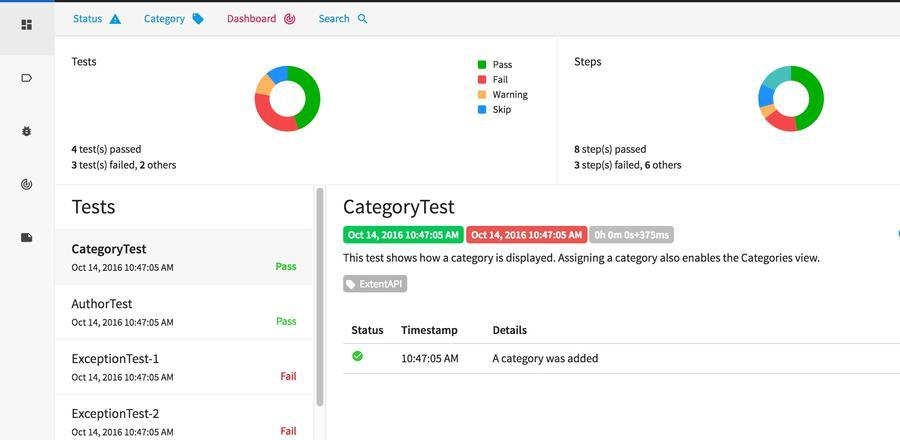Click the Tests list heading
The width and height of the screenshot is (900, 440).
[94, 207]
